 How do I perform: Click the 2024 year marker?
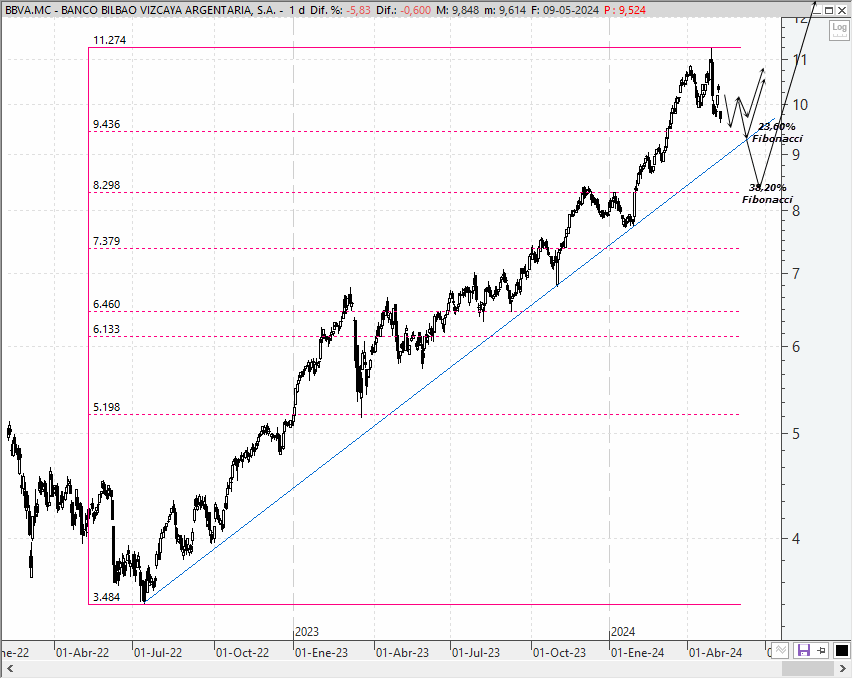coord(623,632)
